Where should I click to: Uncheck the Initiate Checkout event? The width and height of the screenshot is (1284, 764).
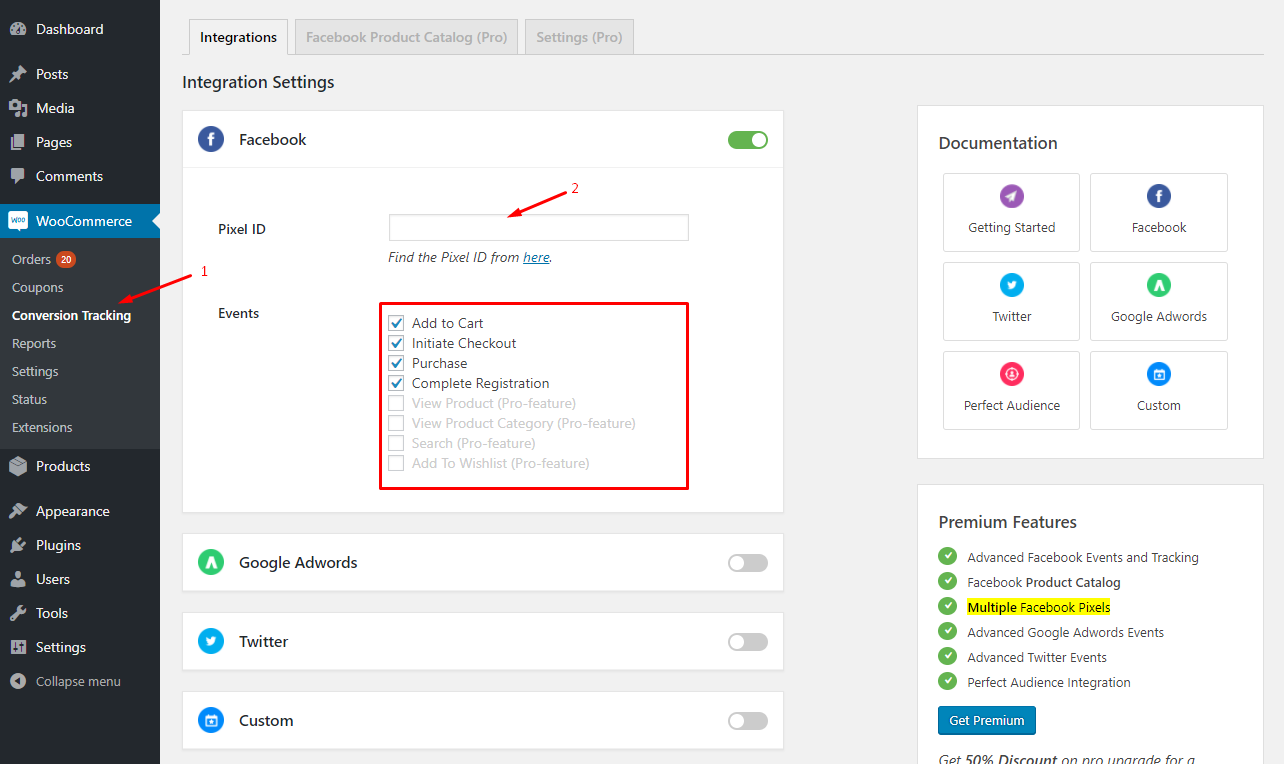point(396,343)
